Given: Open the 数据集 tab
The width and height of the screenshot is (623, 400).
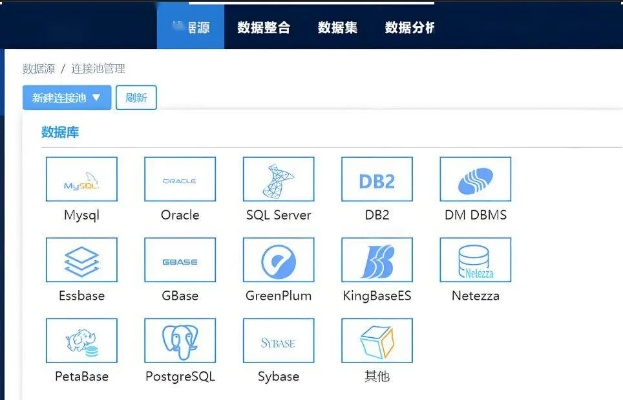Looking at the screenshot, I should point(337,27).
